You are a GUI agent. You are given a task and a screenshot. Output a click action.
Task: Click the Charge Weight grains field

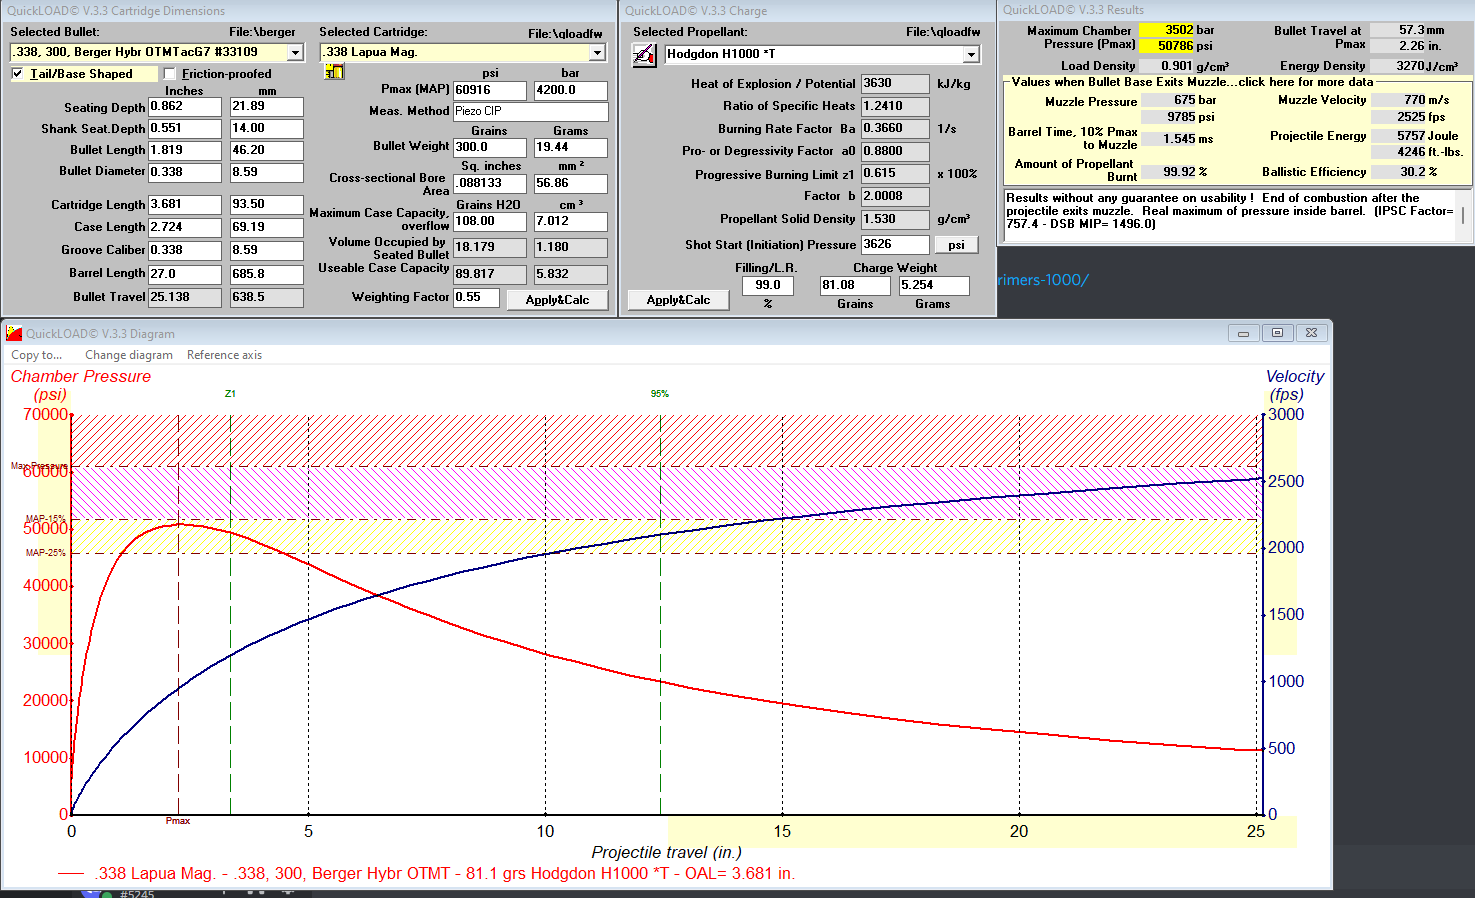click(855, 285)
